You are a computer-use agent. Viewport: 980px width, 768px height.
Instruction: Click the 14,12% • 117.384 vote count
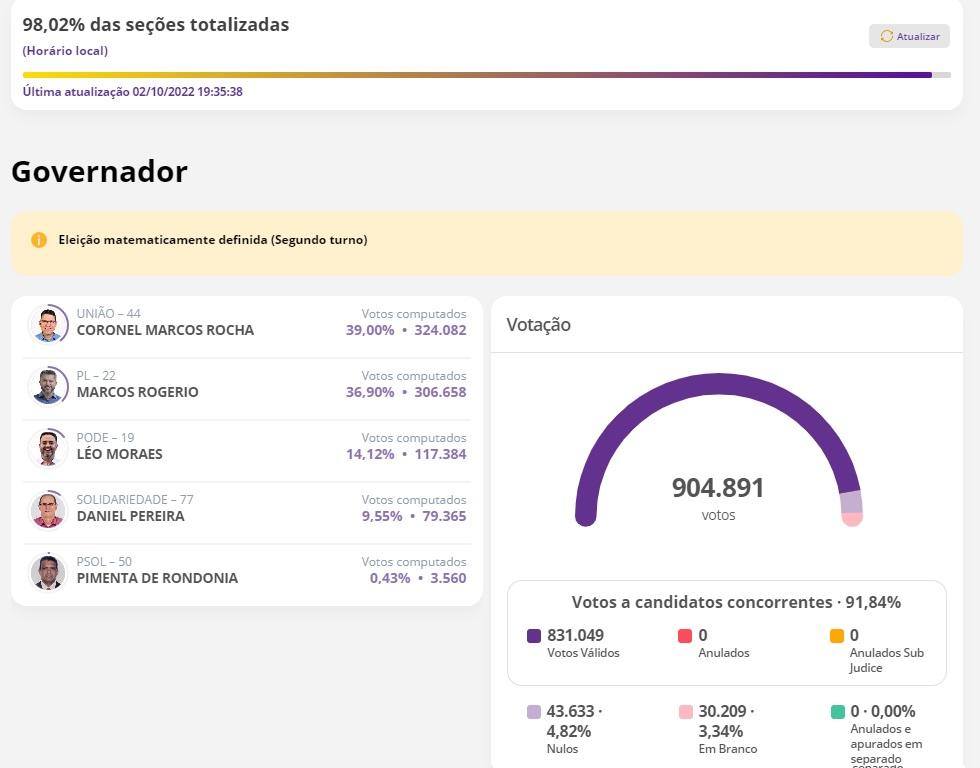coord(406,454)
